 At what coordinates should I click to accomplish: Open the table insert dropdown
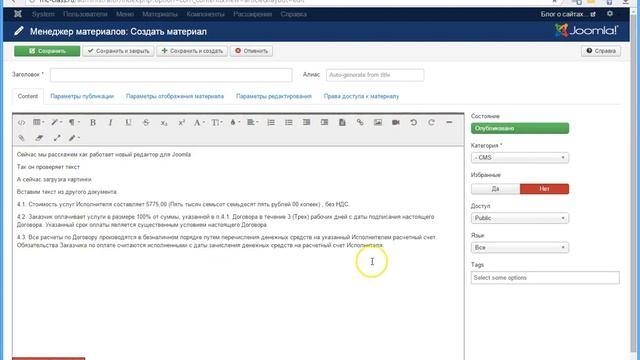(x=39, y=122)
